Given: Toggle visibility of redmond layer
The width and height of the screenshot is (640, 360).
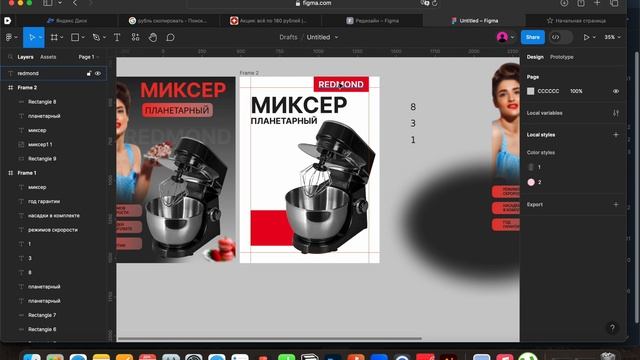Looking at the screenshot, I should pos(98,73).
